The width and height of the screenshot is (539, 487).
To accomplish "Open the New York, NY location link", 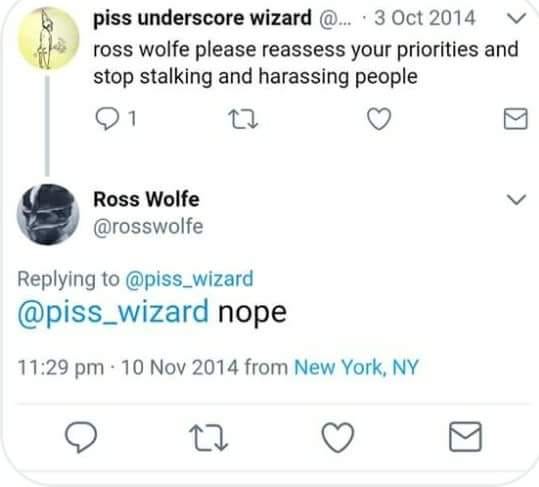I will point(356,367).
